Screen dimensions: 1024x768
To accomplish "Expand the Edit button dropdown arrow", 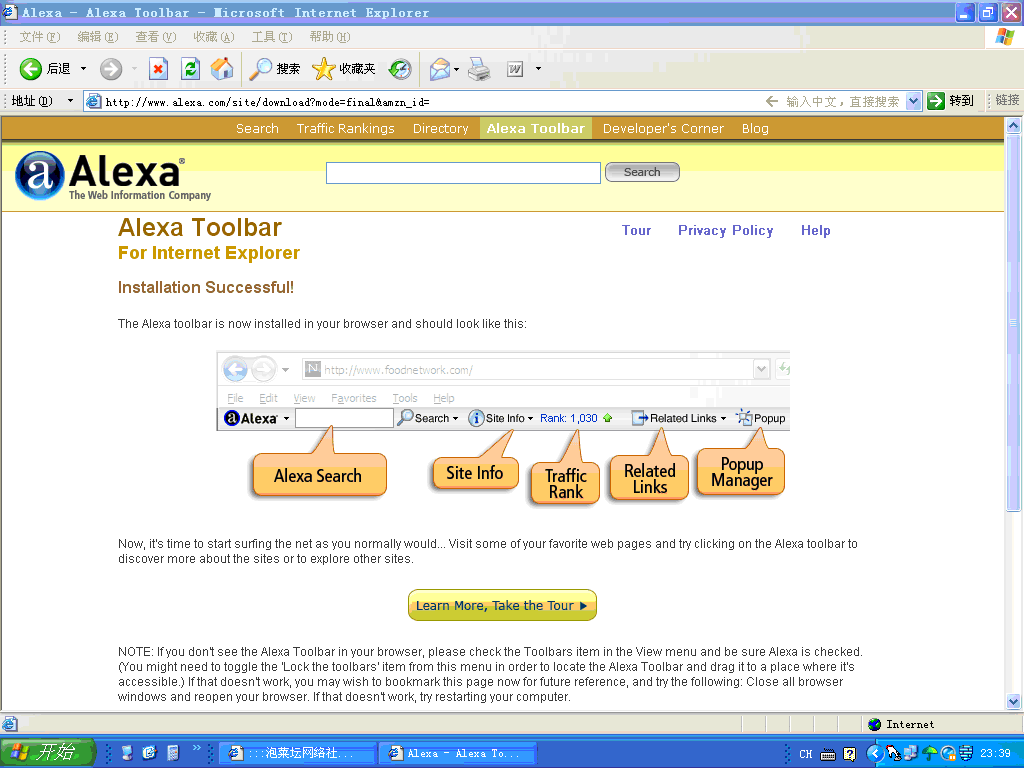I will click(538, 69).
